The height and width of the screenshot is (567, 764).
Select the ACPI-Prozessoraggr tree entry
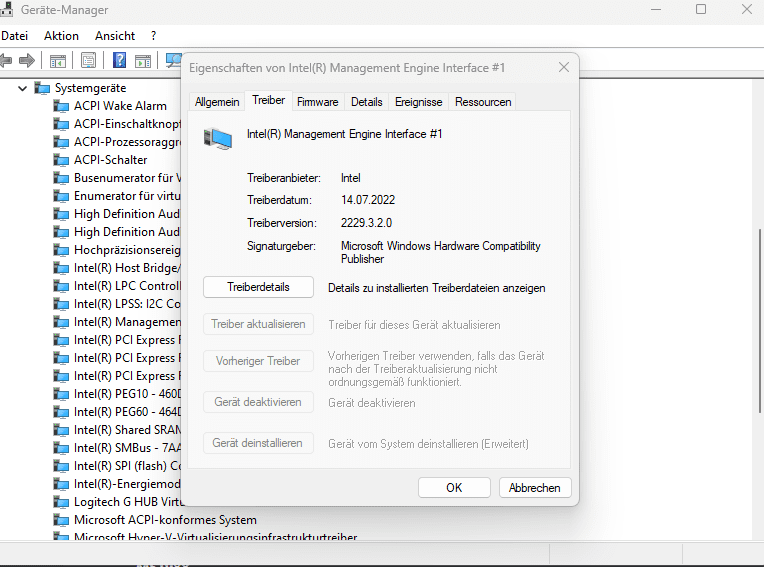point(127,142)
